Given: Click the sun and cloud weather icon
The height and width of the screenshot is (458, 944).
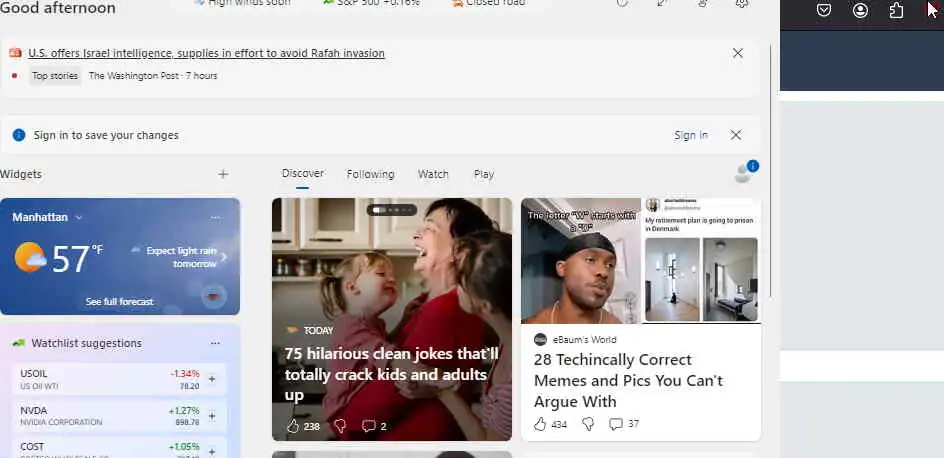Looking at the screenshot, I should [x=30, y=257].
